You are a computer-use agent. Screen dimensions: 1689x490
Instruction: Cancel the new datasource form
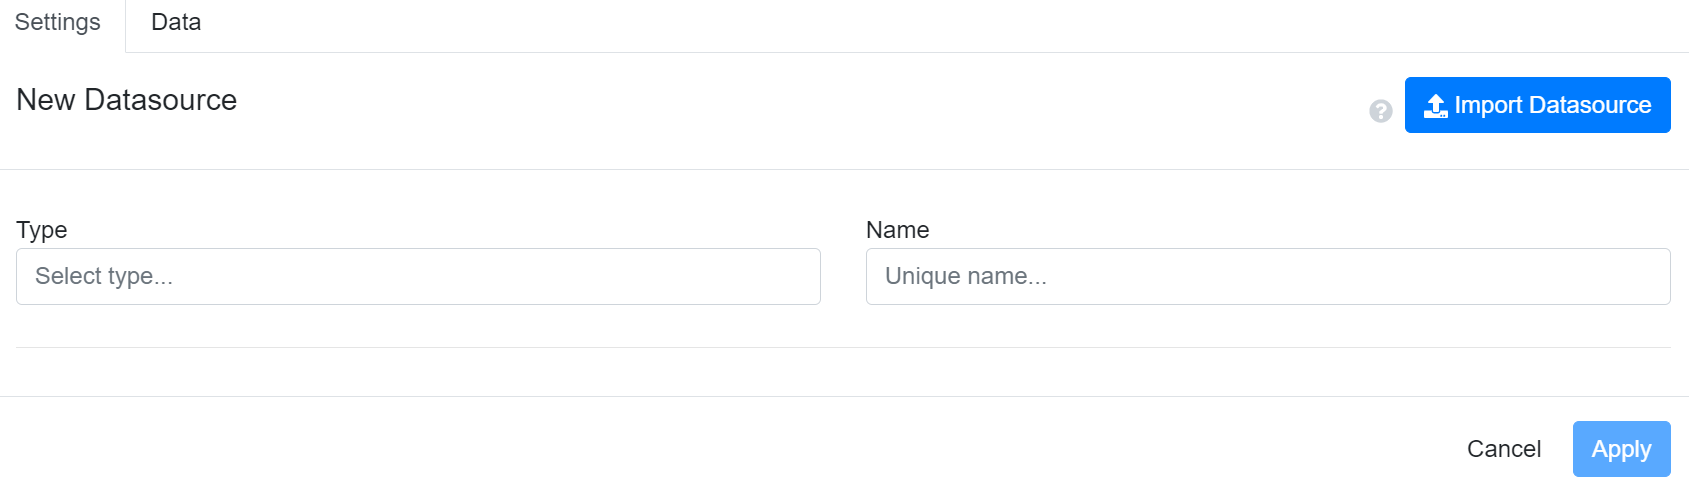pos(1503,449)
